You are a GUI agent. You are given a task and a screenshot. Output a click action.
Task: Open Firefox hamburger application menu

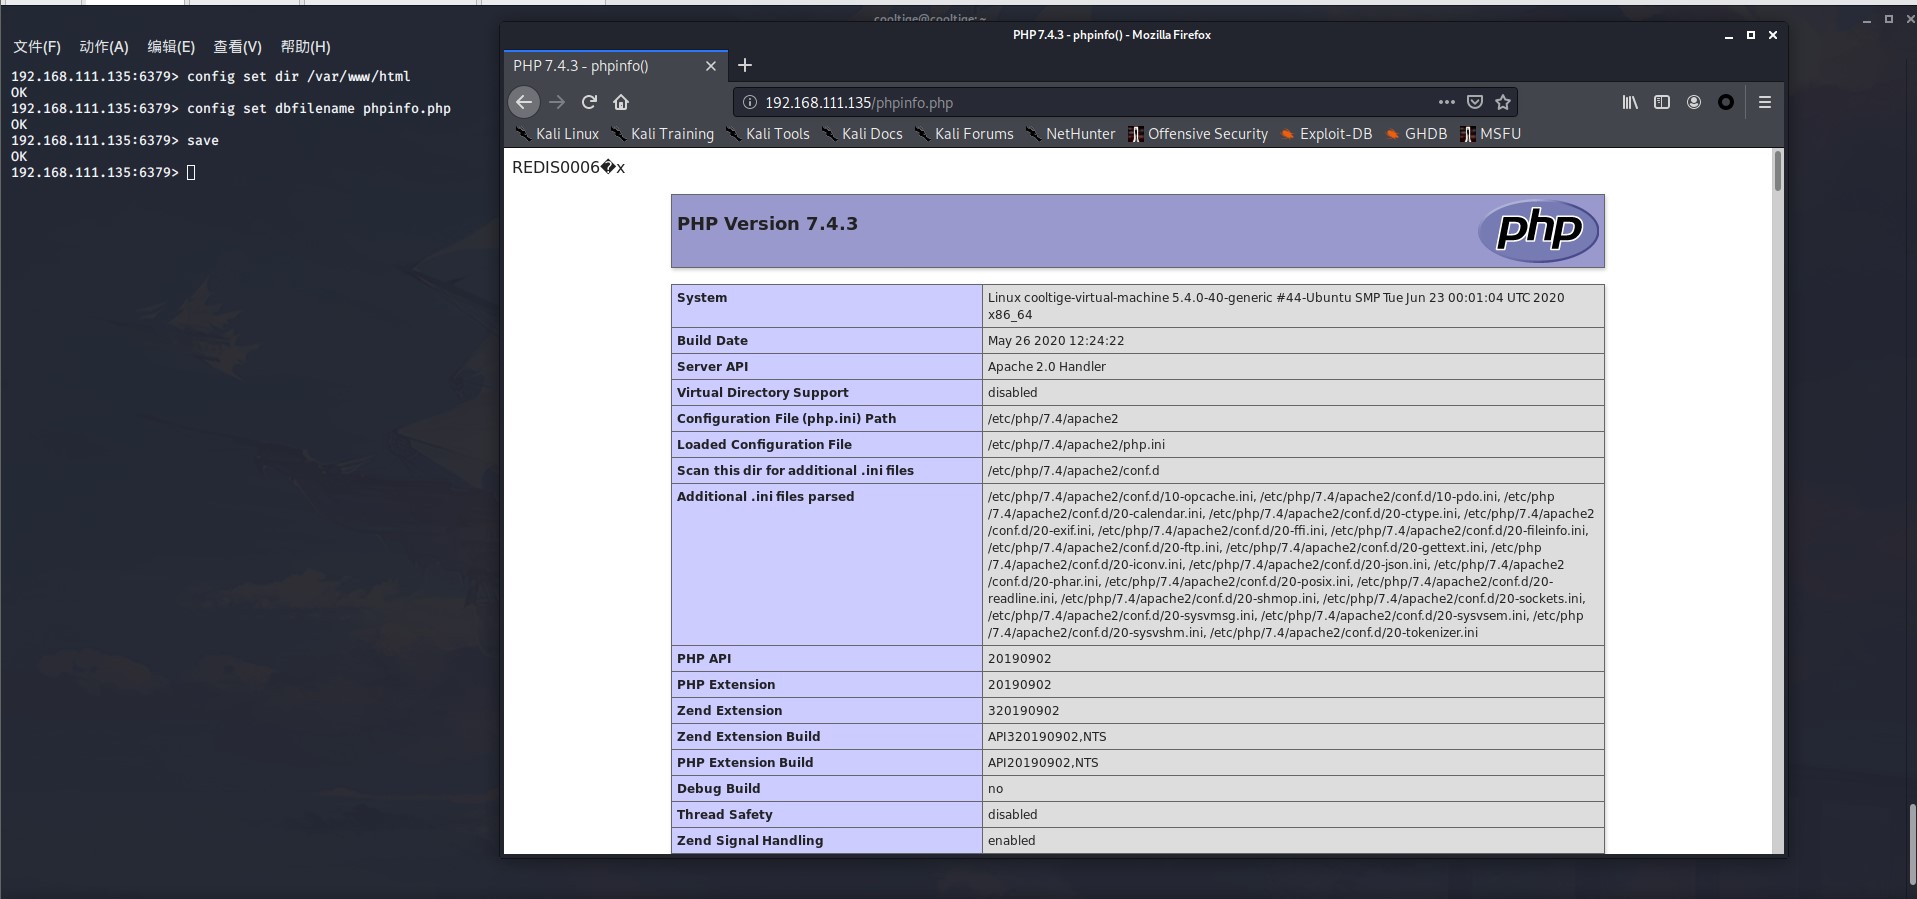click(x=1765, y=102)
